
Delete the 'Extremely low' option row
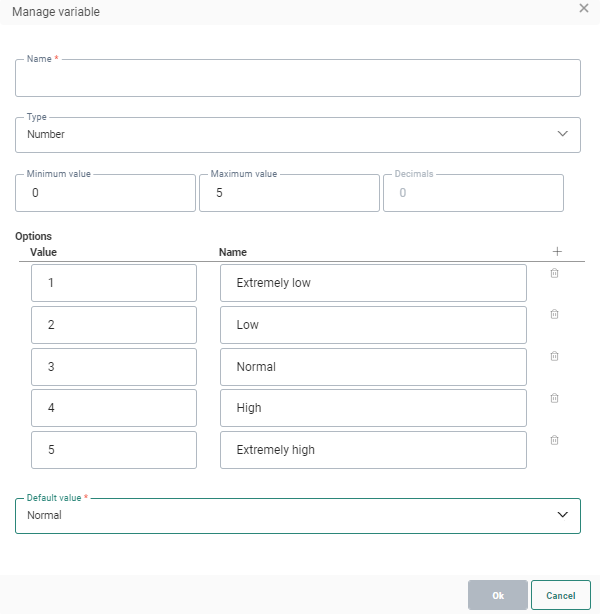point(554,273)
